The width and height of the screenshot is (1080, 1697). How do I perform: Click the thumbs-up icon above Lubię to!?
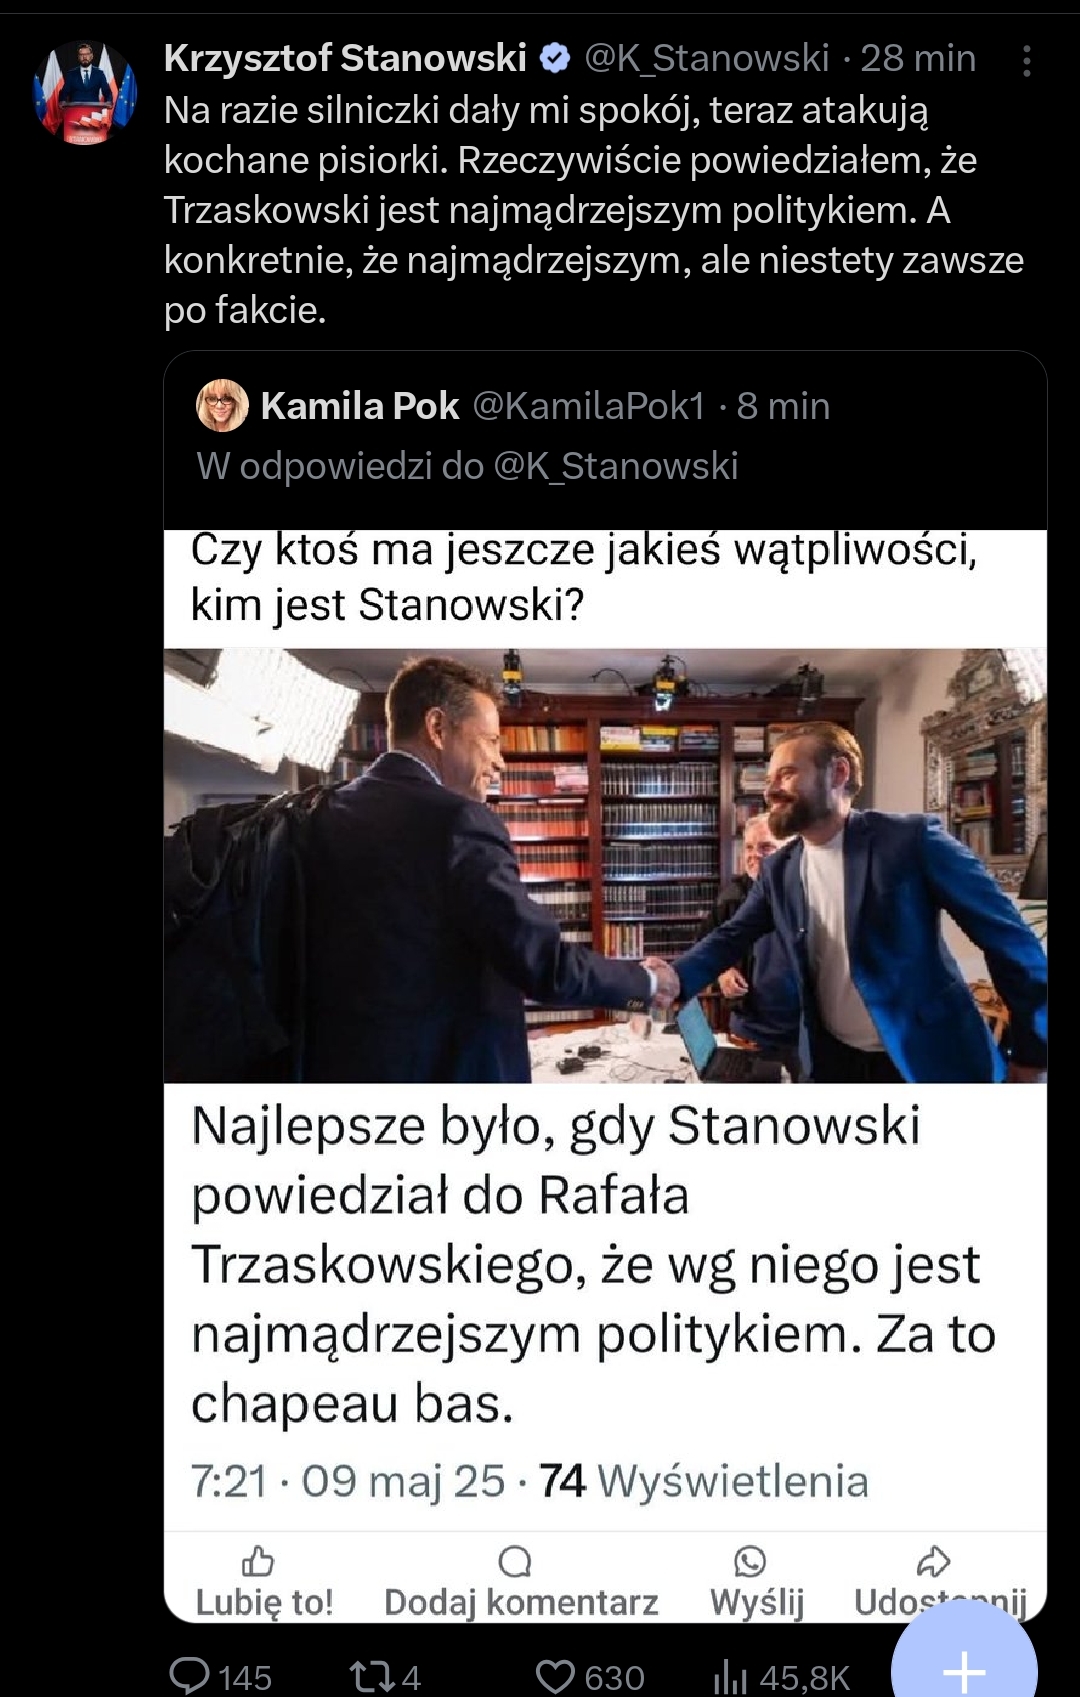pyautogui.click(x=258, y=1560)
